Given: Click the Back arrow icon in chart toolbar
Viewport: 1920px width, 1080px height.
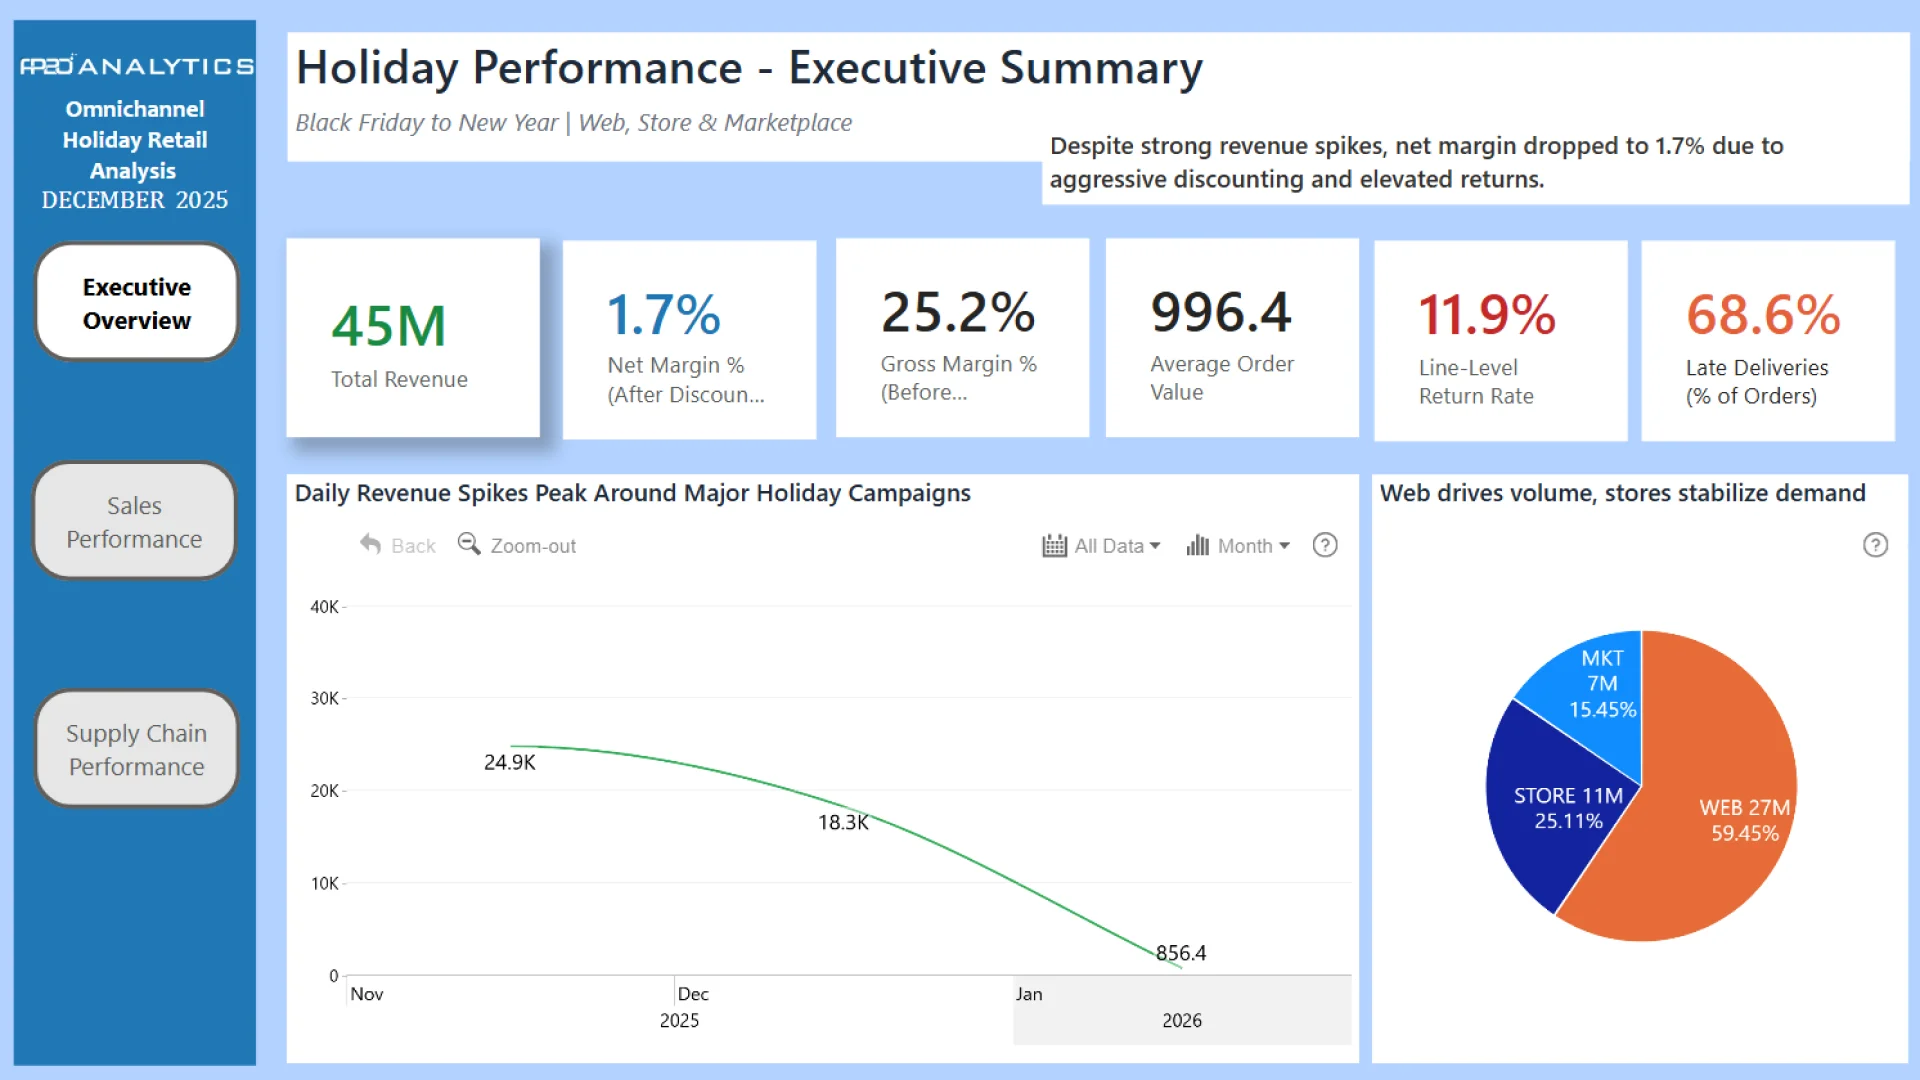Looking at the screenshot, I should point(371,545).
